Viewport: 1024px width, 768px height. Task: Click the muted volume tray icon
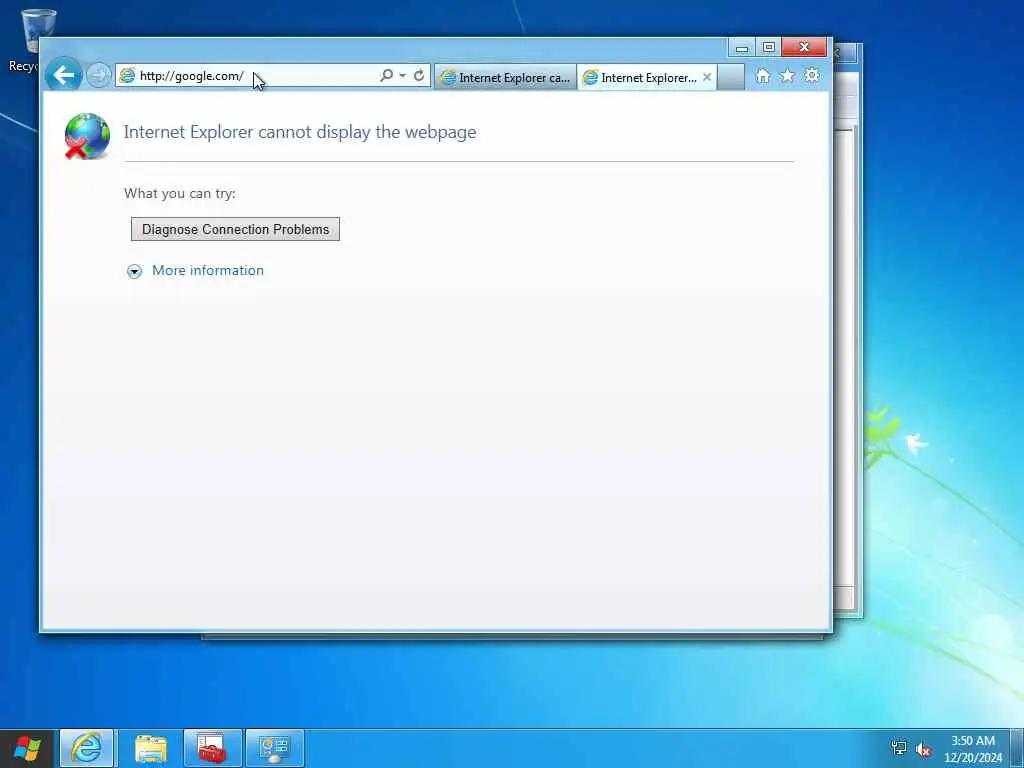pyautogui.click(x=923, y=749)
